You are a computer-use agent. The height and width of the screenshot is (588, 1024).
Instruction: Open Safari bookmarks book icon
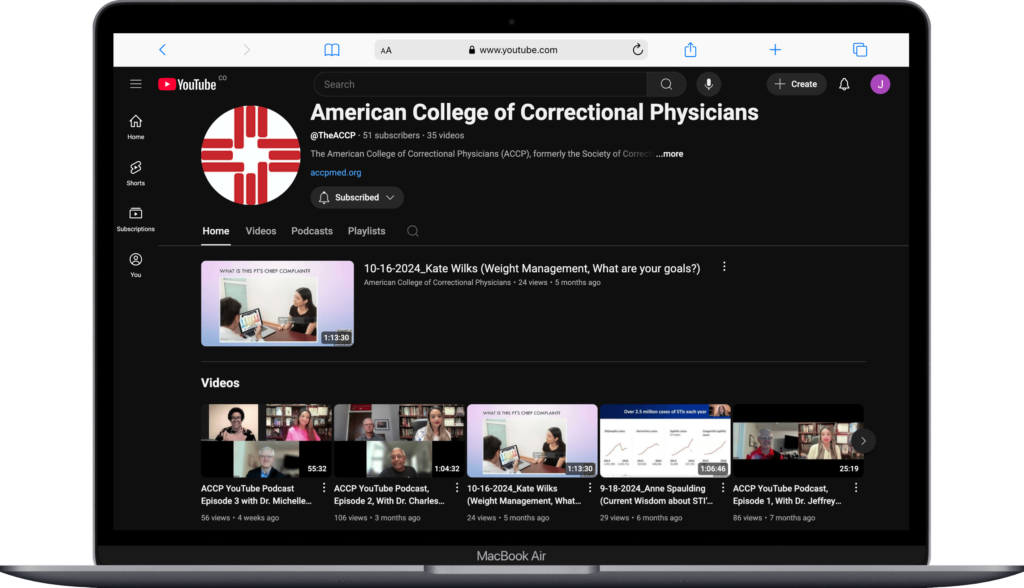click(x=332, y=50)
